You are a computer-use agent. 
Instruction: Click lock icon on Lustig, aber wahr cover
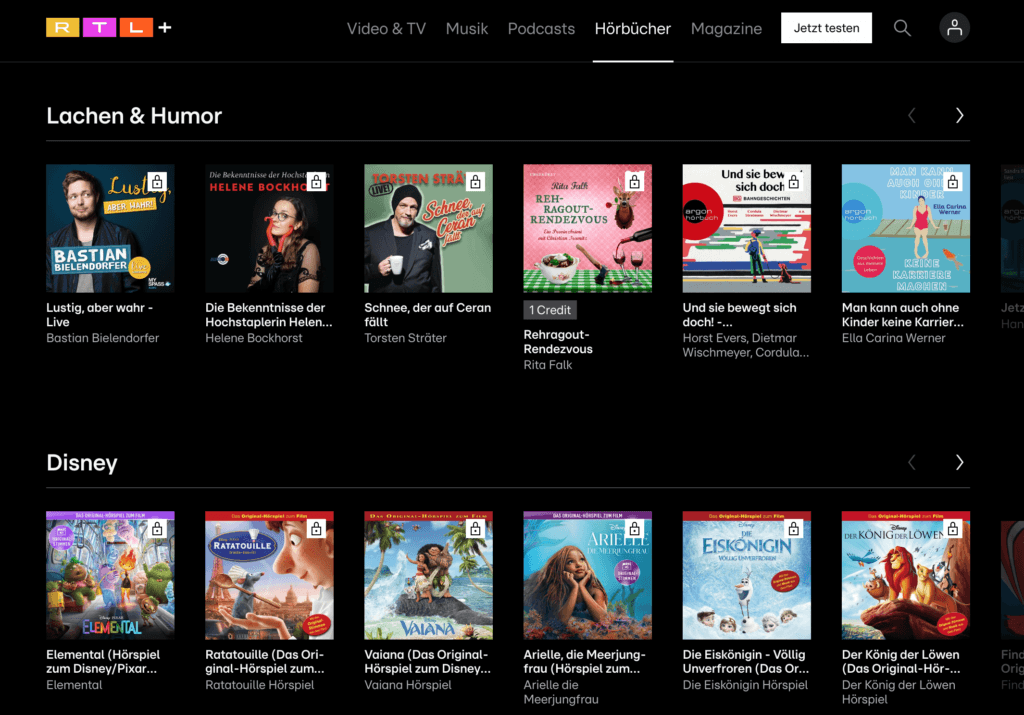(157, 182)
